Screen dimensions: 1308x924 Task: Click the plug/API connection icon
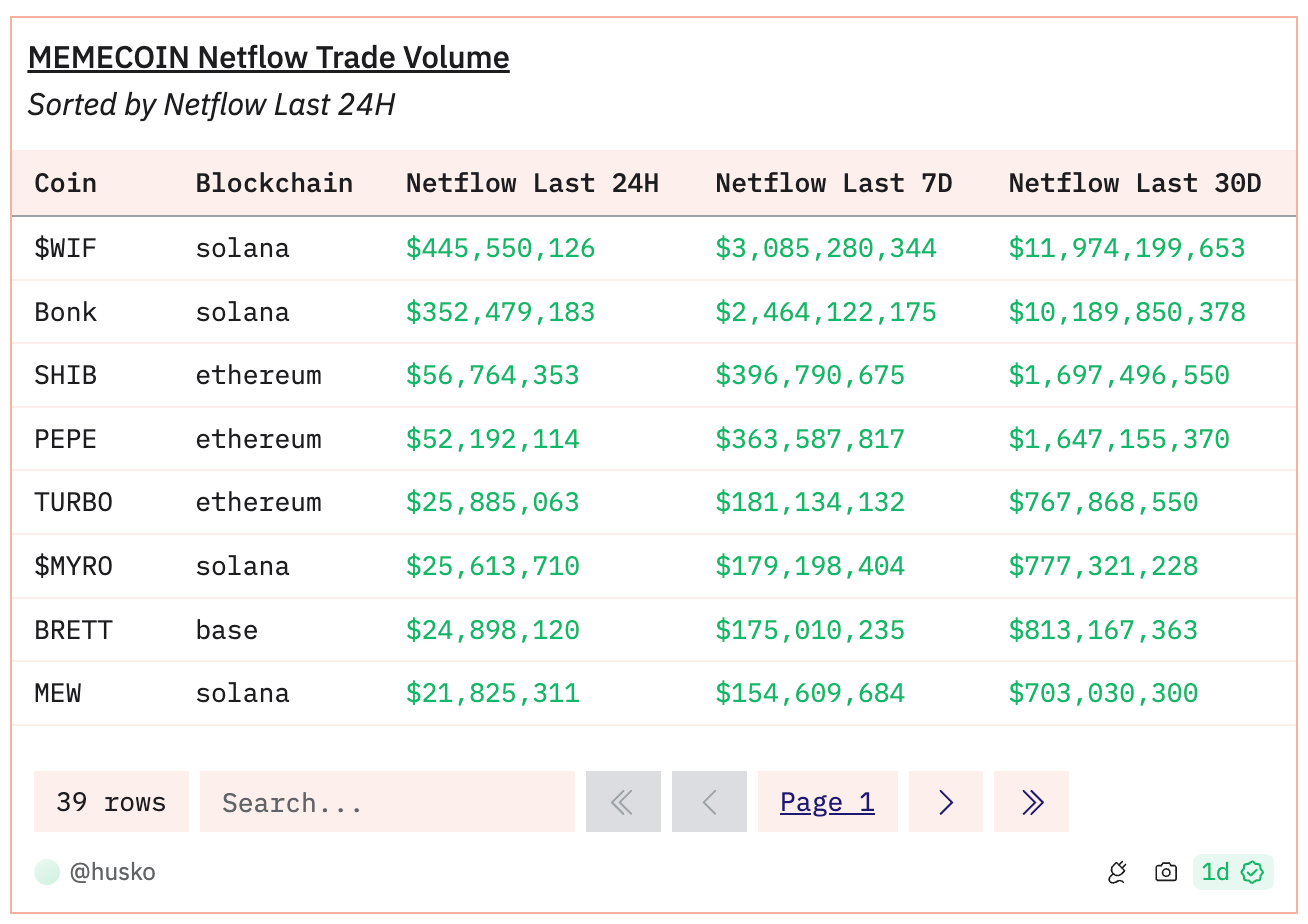(x=1117, y=872)
